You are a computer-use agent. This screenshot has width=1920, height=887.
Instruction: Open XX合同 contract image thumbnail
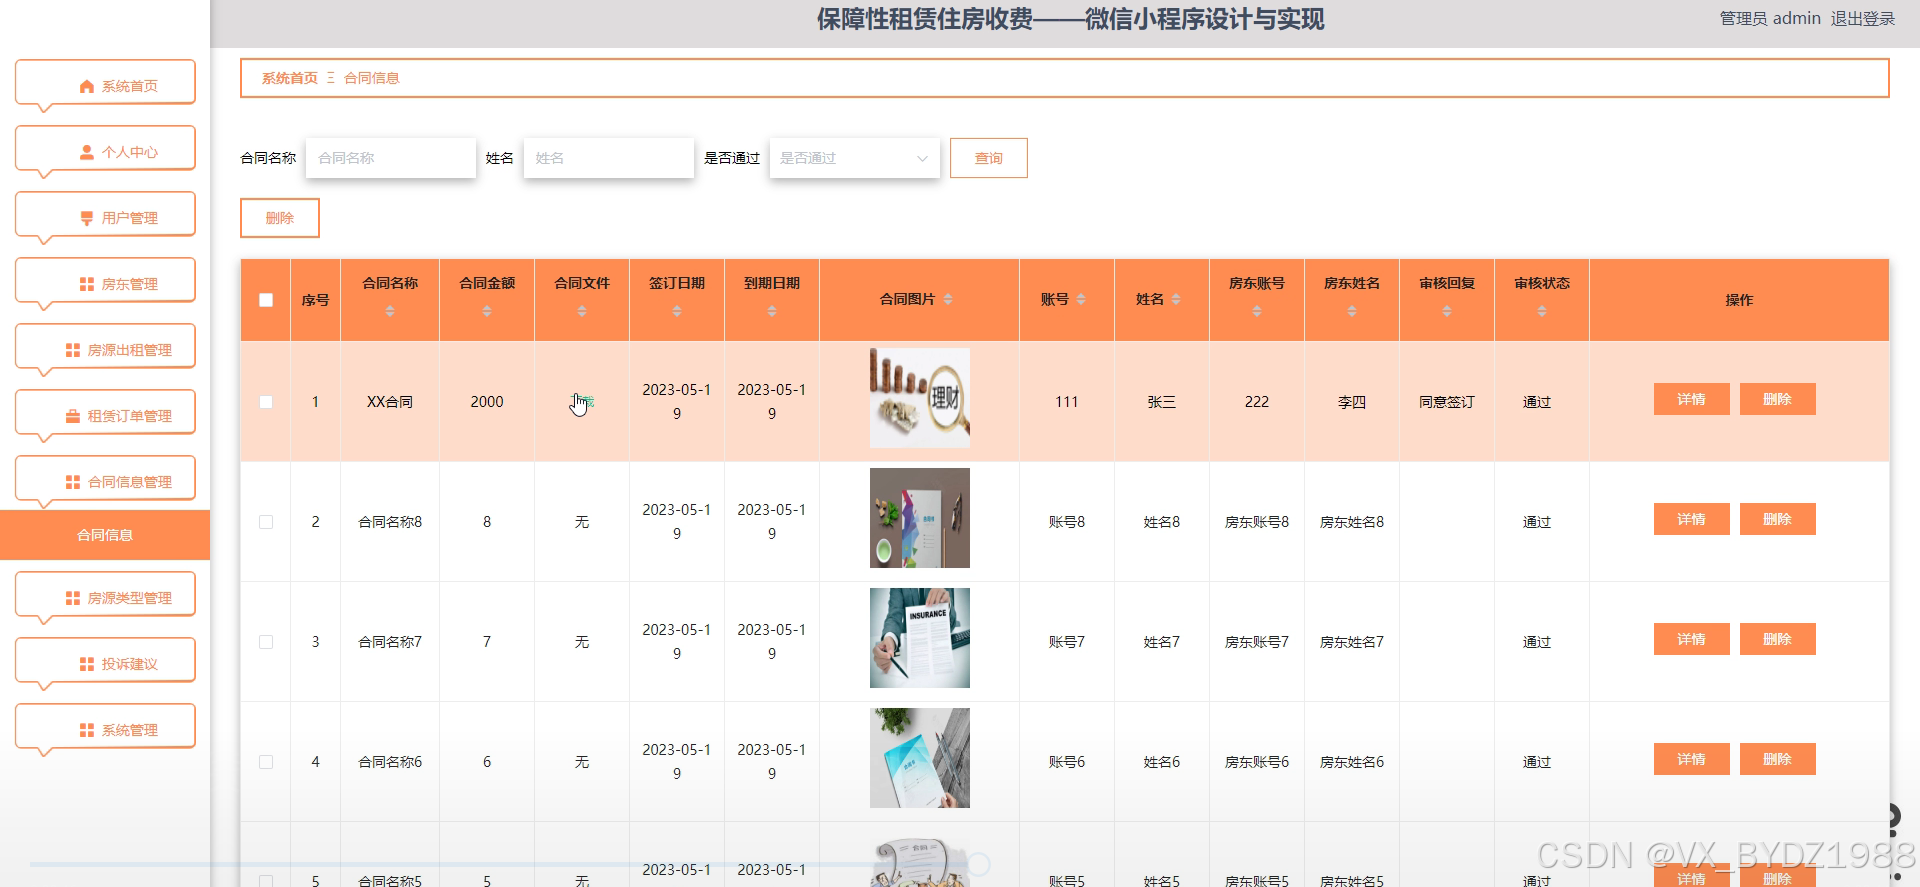pos(920,398)
